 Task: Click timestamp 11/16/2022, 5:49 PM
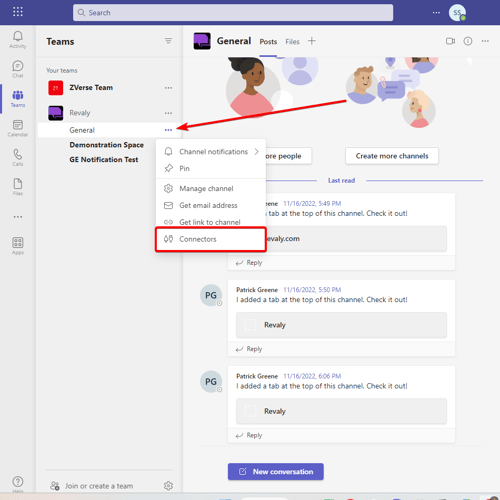coord(312,203)
